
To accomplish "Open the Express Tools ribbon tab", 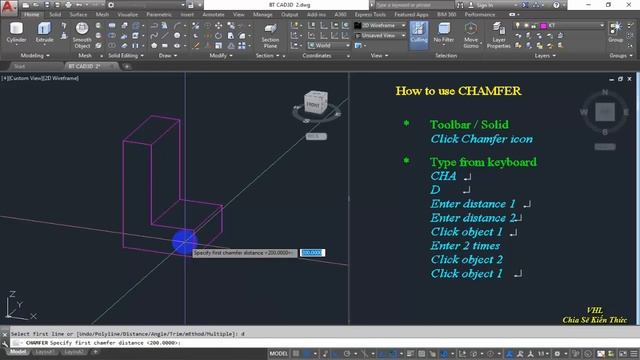I will pos(370,15).
